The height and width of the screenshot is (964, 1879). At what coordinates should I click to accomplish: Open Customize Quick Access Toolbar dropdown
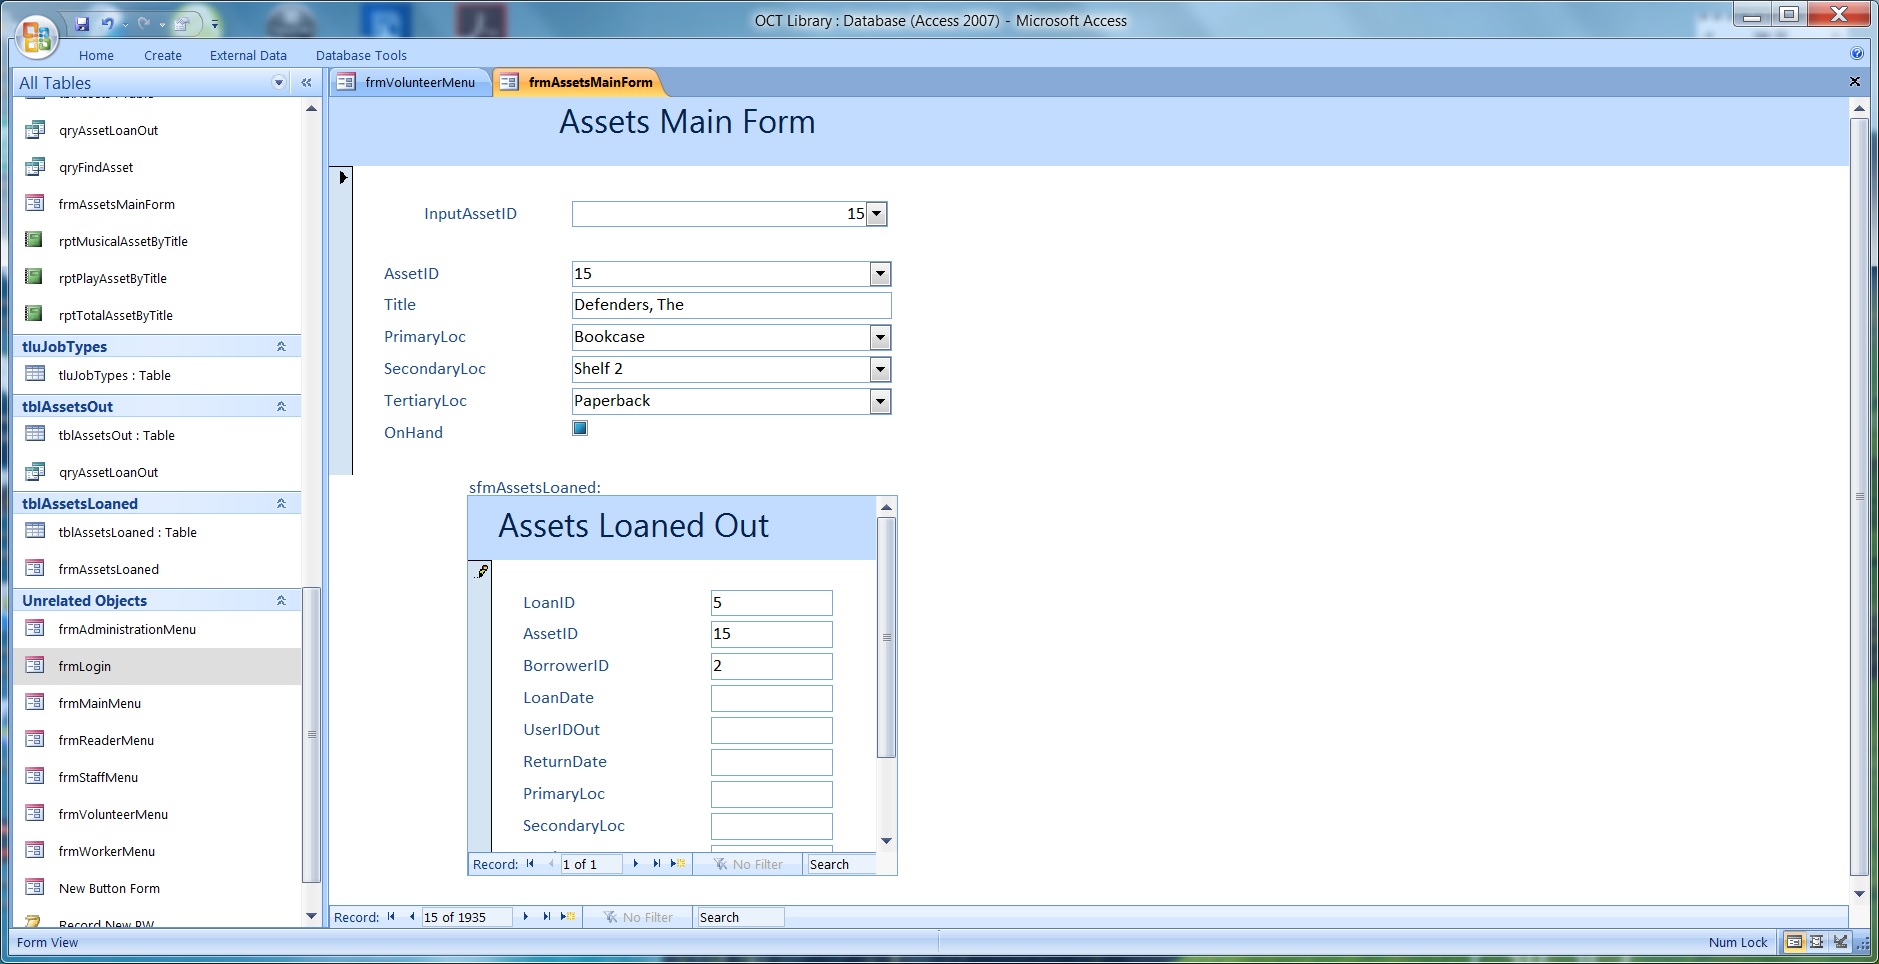click(215, 24)
